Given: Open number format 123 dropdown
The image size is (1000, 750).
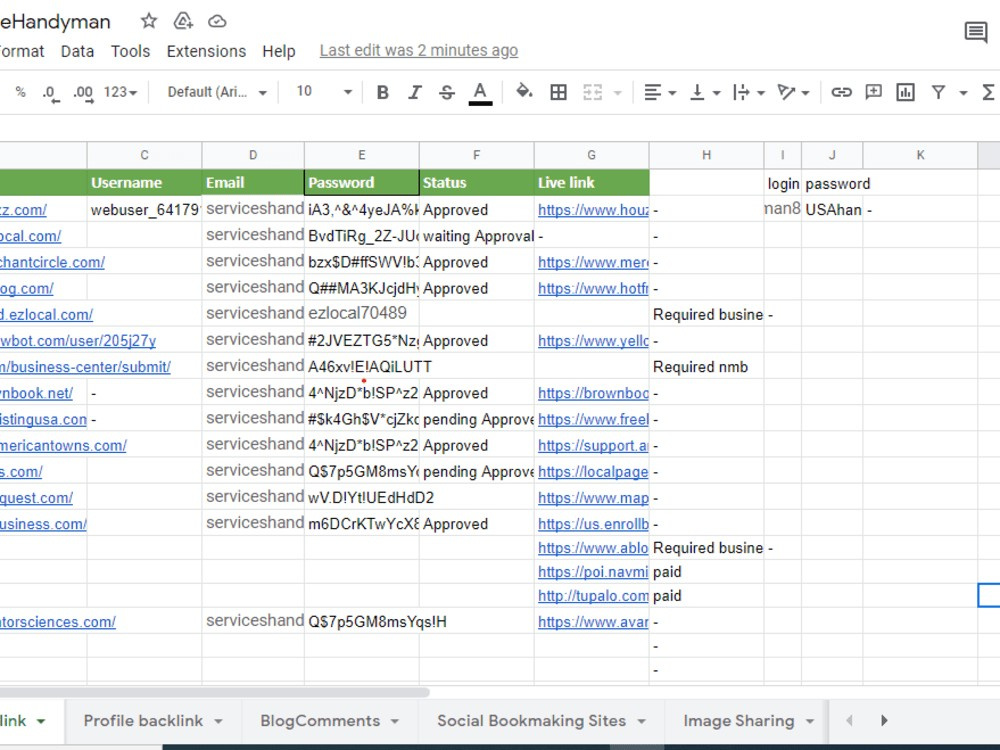Looking at the screenshot, I should 120,92.
